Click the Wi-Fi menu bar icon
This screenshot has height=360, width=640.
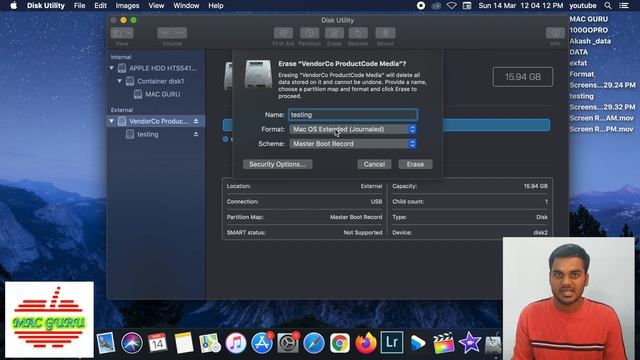[451, 6]
